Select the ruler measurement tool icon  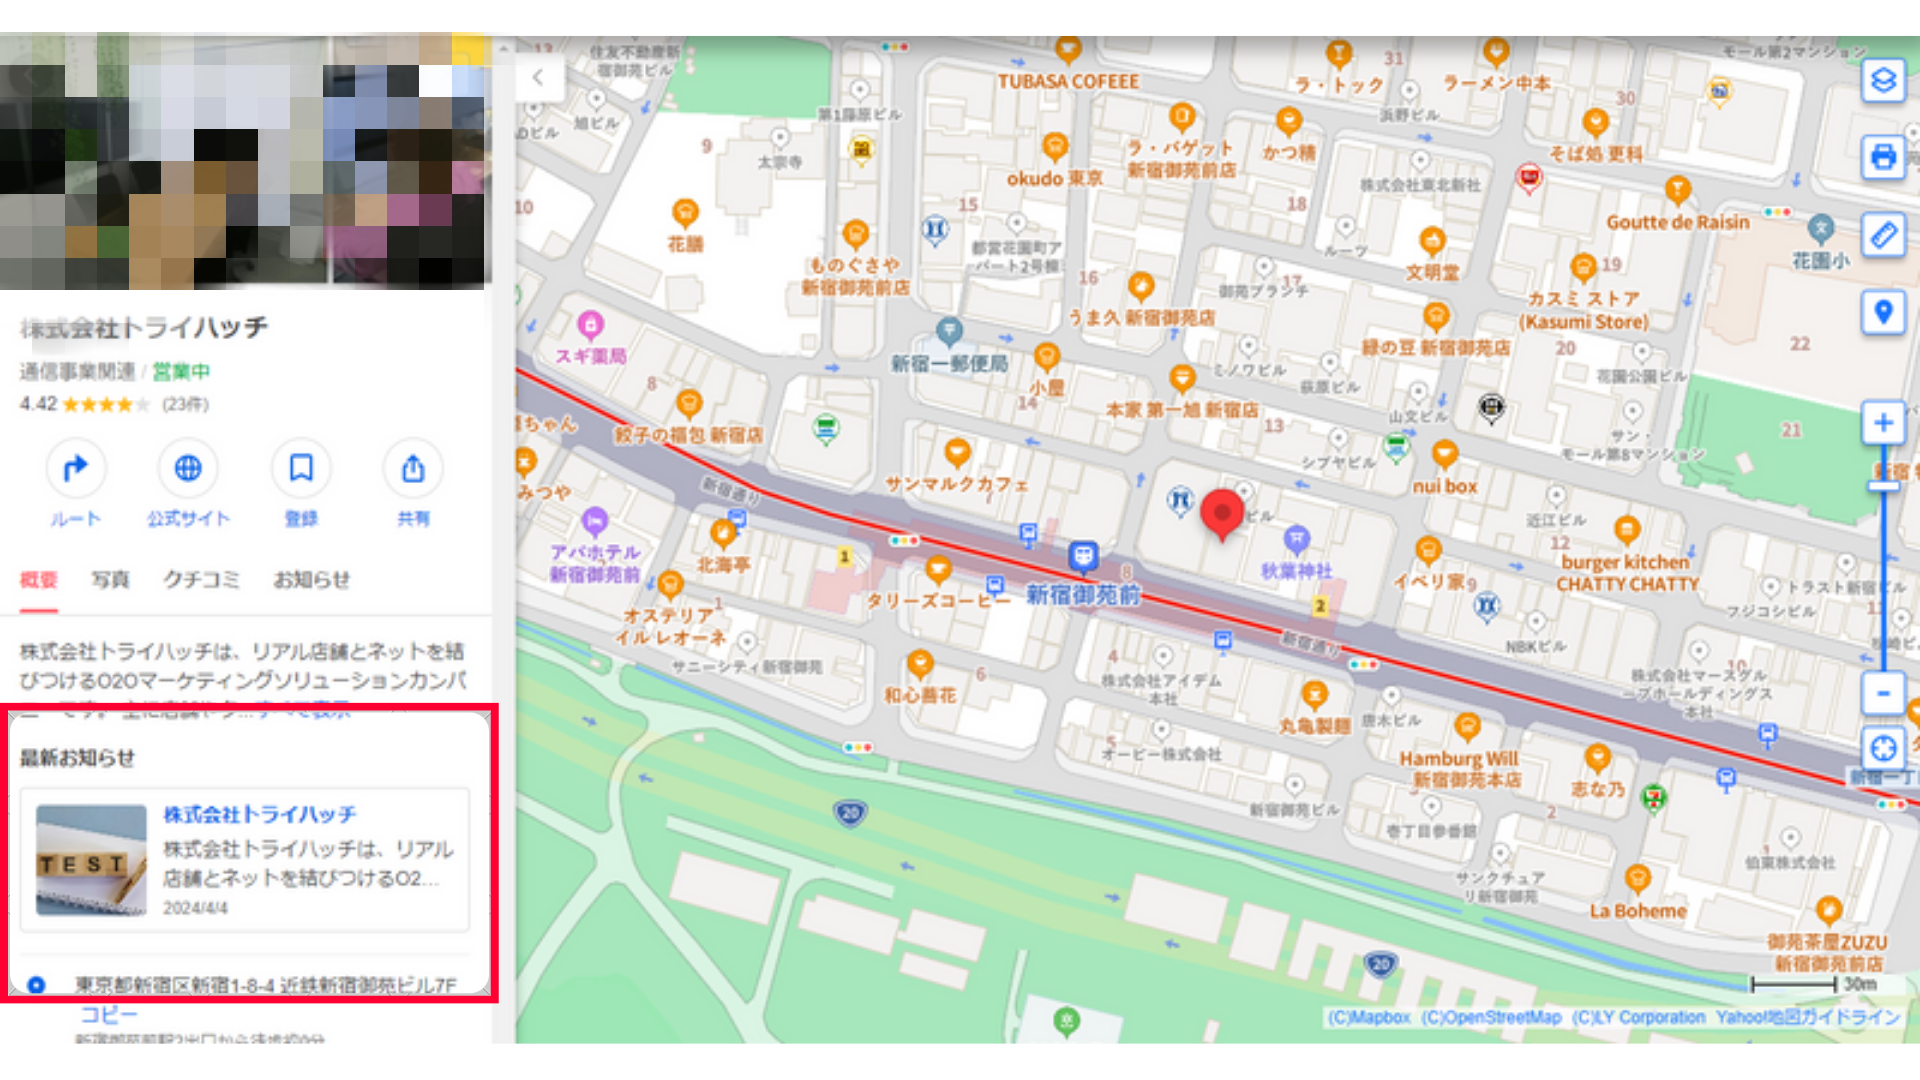[1883, 235]
